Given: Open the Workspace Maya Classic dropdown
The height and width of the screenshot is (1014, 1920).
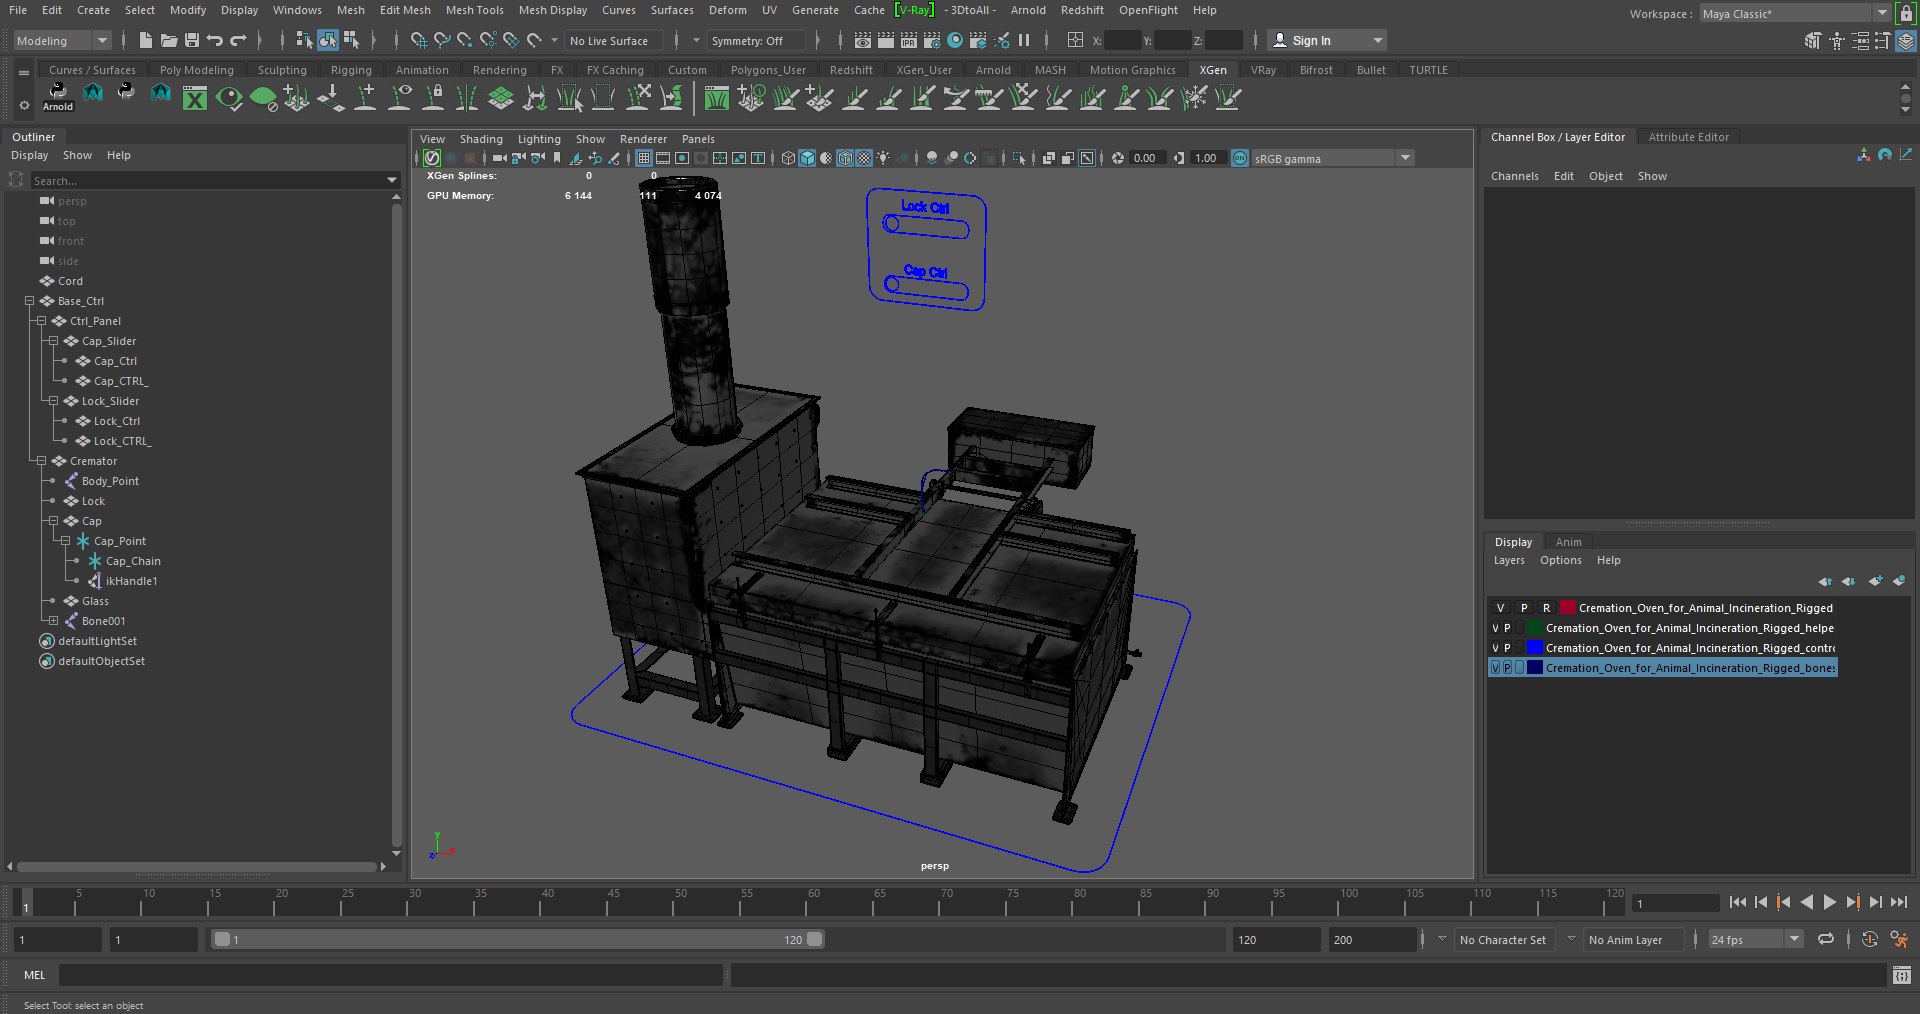Looking at the screenshot, I should (x=1795, y=14).
